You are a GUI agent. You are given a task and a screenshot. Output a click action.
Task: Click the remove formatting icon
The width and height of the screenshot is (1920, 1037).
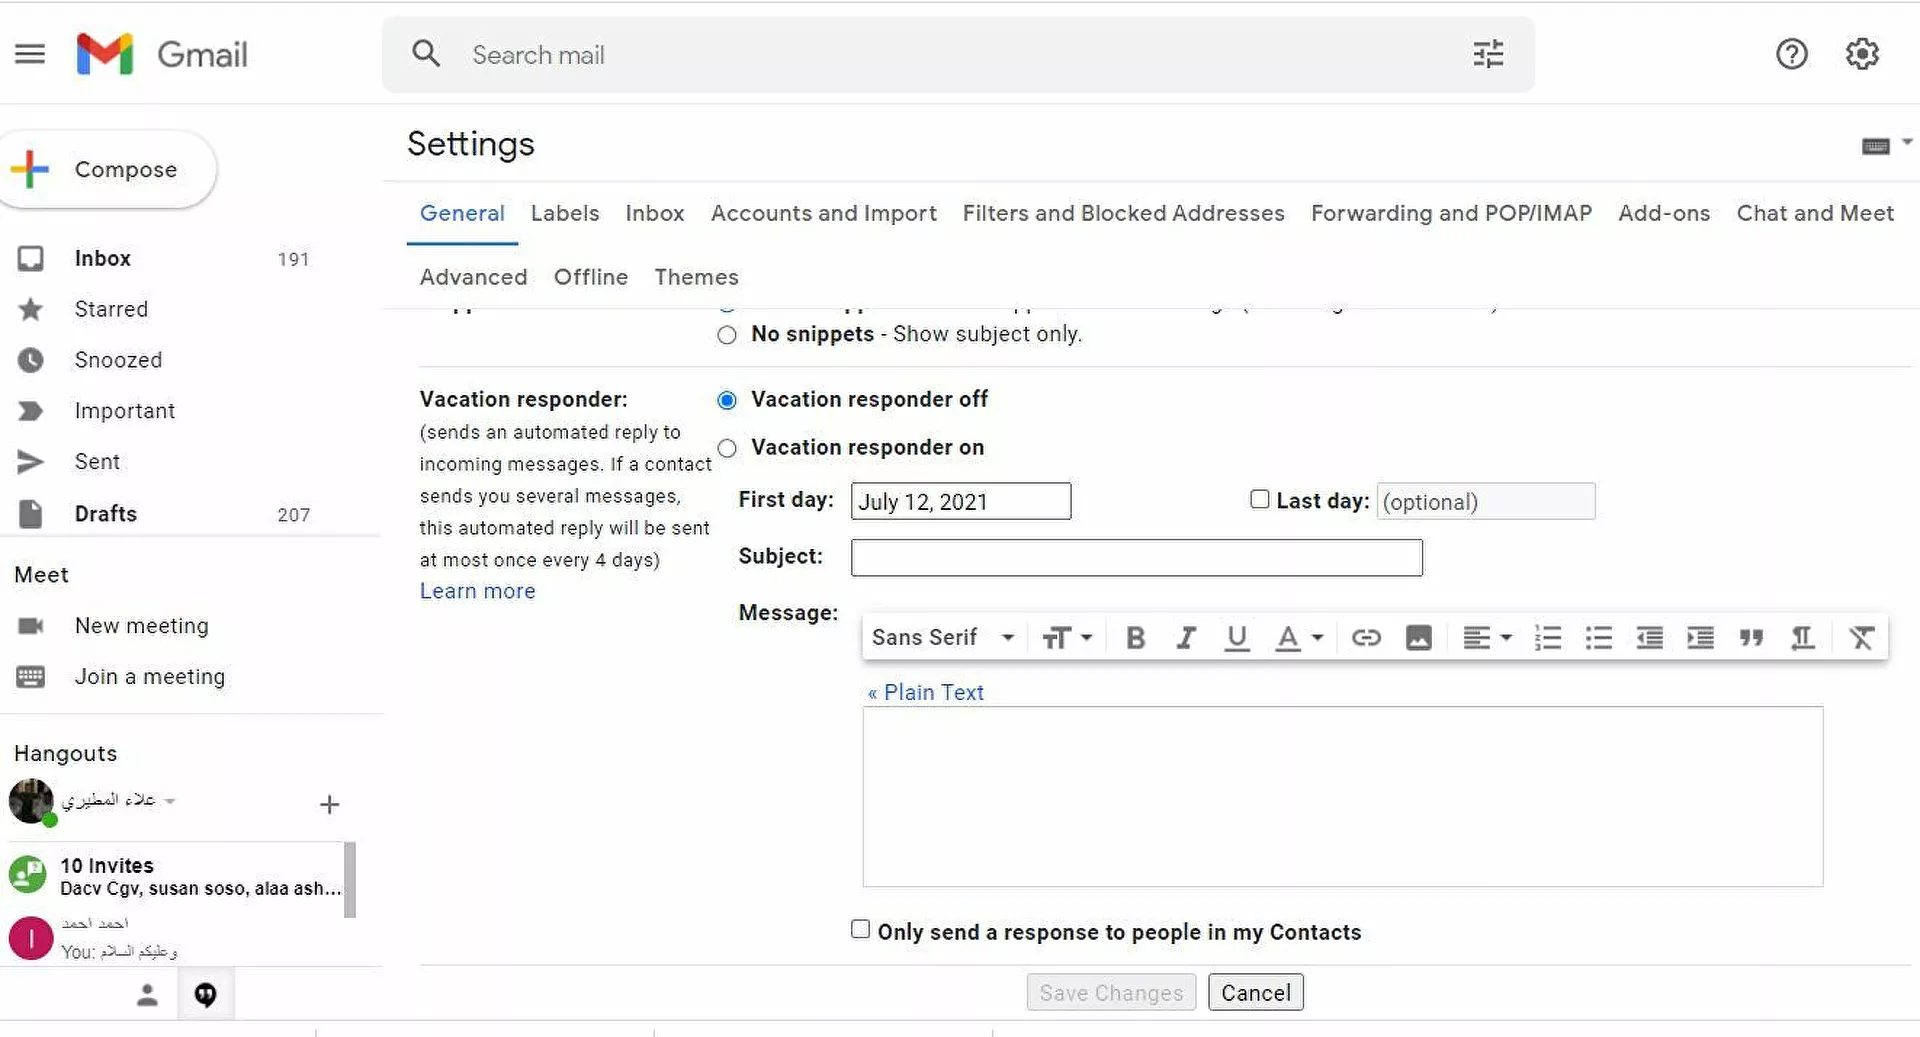[x=1860, y=638]
